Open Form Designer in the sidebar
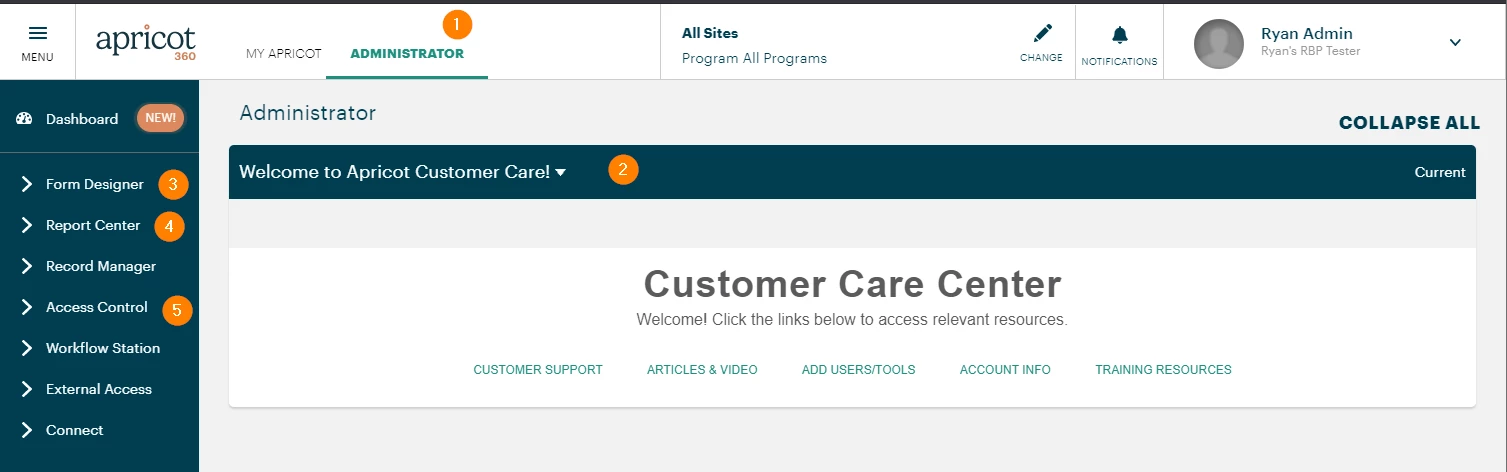This screenshot has width=1507, height=472. point(95,184)
